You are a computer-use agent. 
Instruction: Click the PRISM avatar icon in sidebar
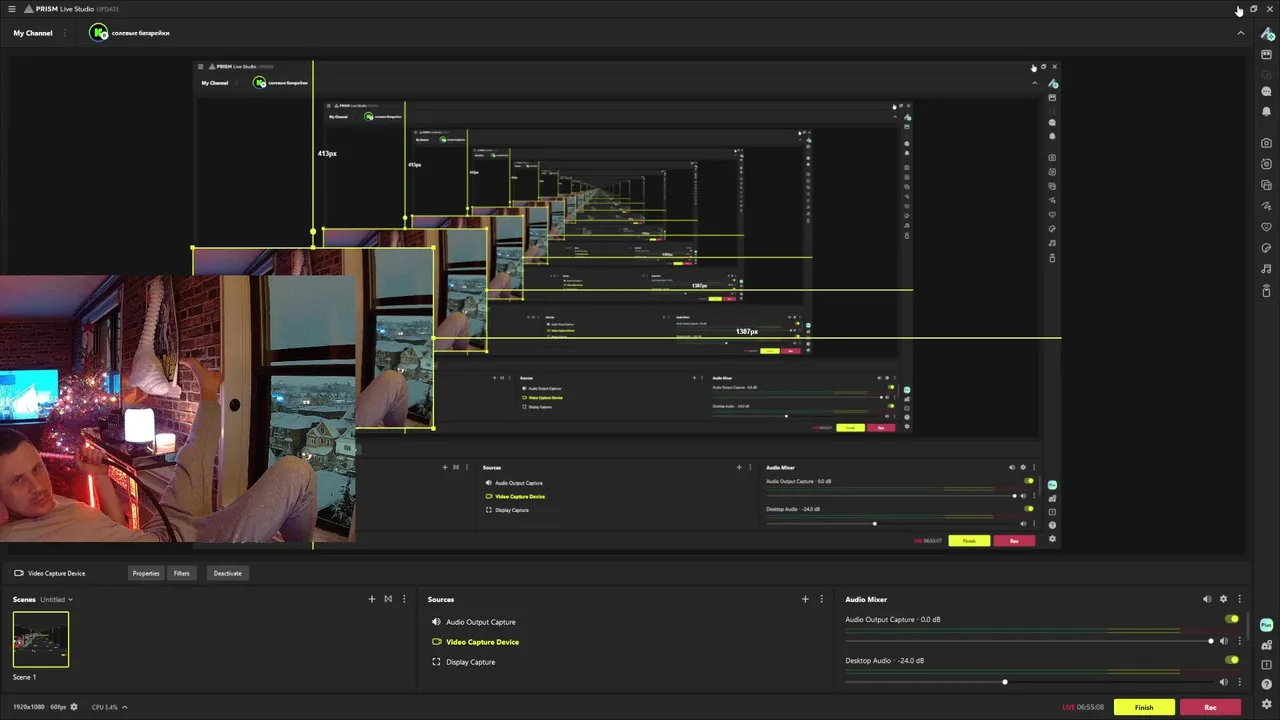[1266, 33]
